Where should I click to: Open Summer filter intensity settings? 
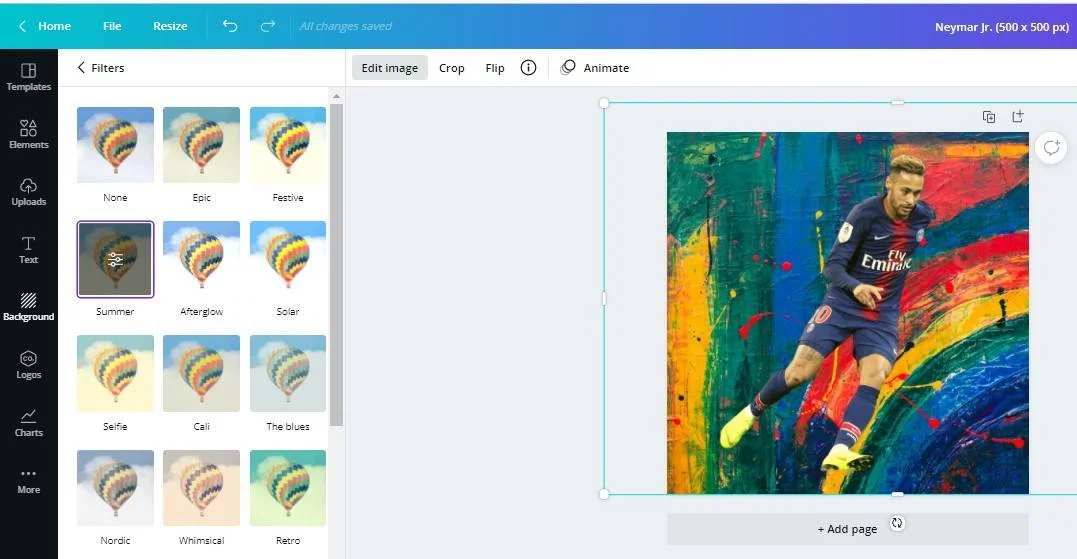click(x=115, y=260)
